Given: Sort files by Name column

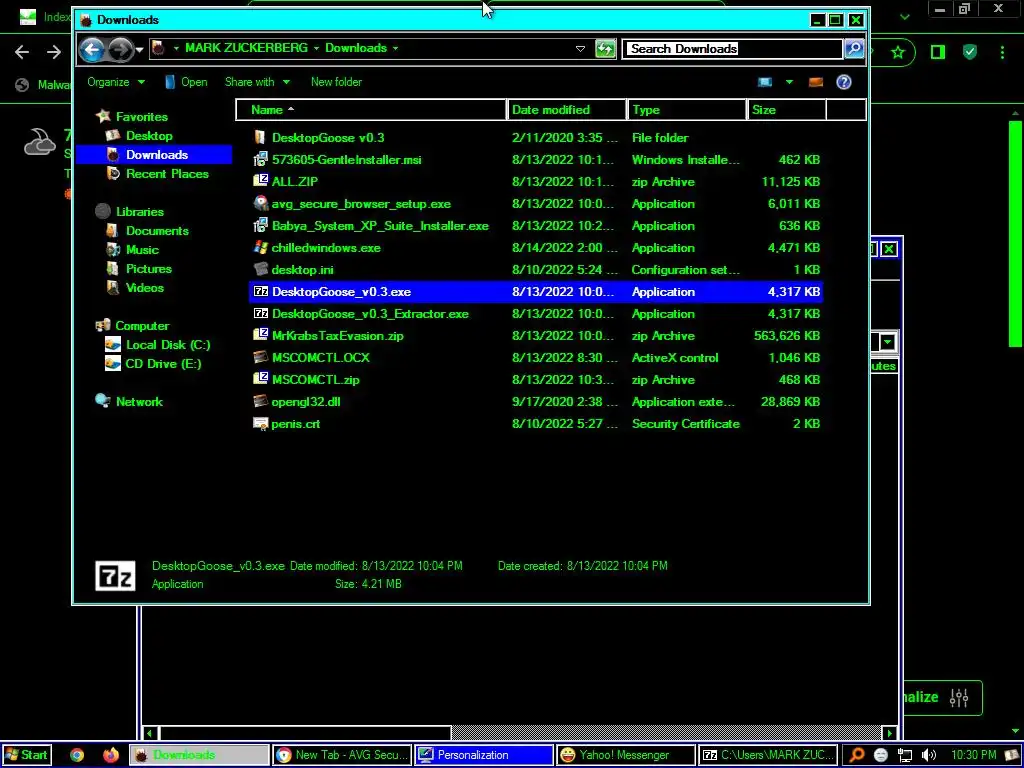Looking at the screenshot, I should point(371,110).
